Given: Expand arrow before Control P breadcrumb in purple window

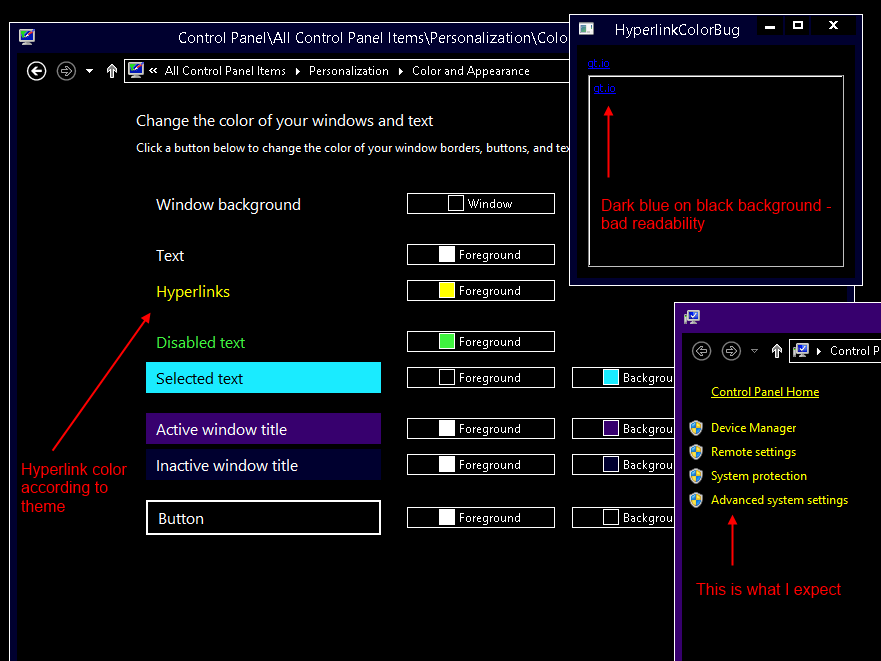Looking at the screenshot, I should (x=819, y=351).
